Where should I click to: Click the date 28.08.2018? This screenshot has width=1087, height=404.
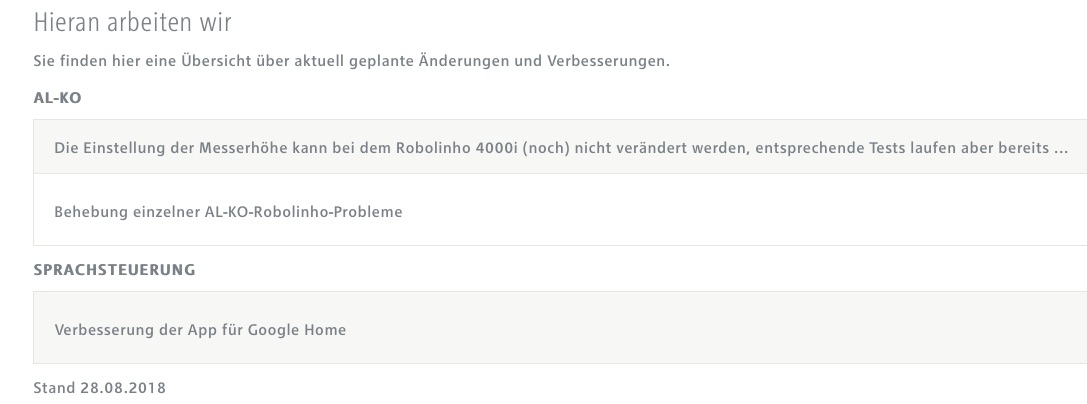coord(122,387)
